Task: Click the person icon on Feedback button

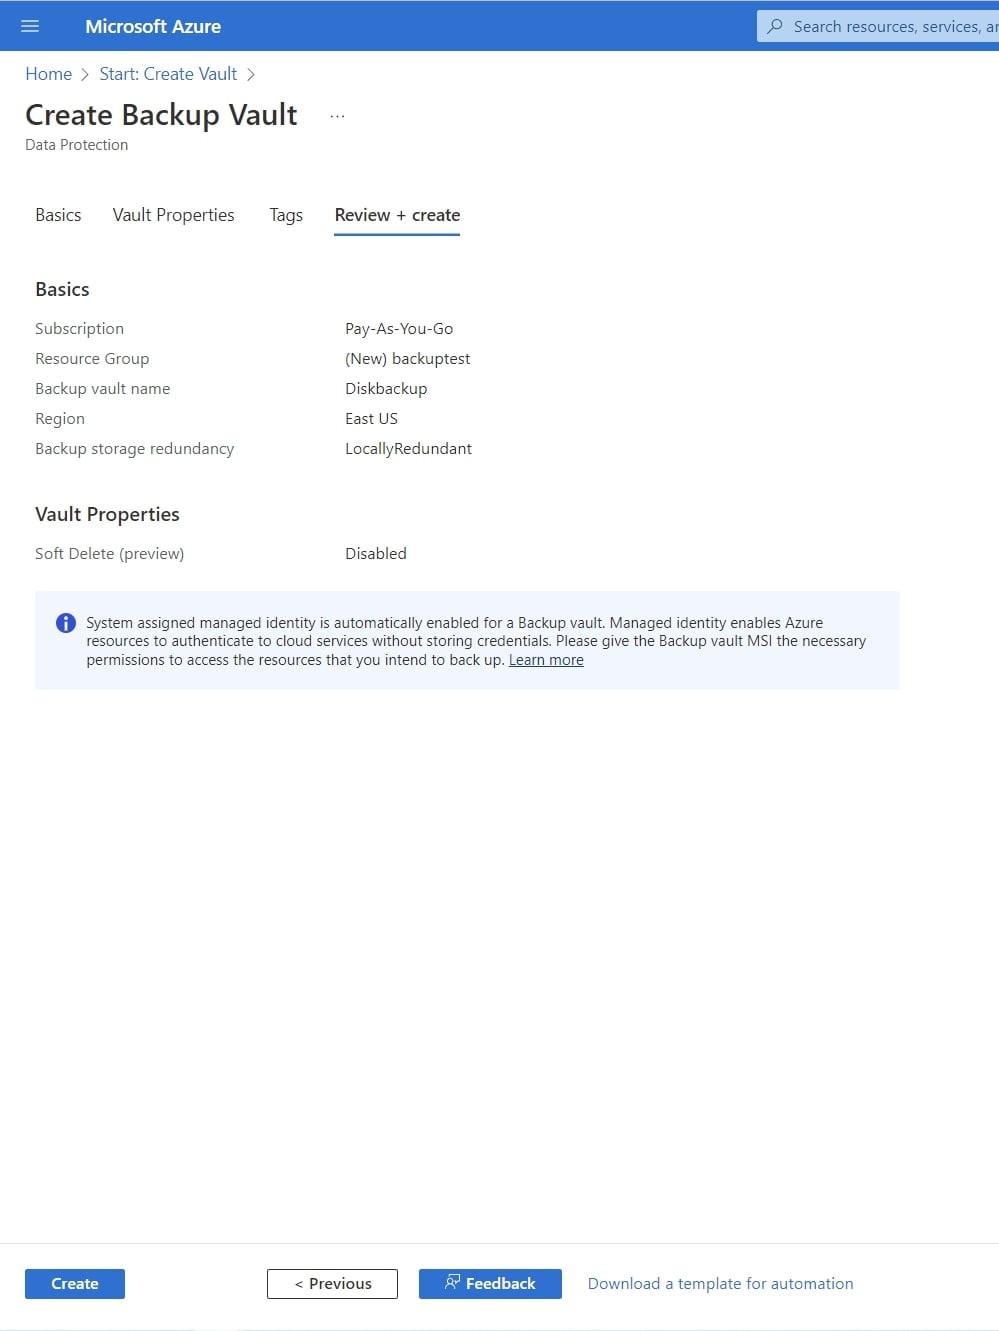Action: [452, 1282]
